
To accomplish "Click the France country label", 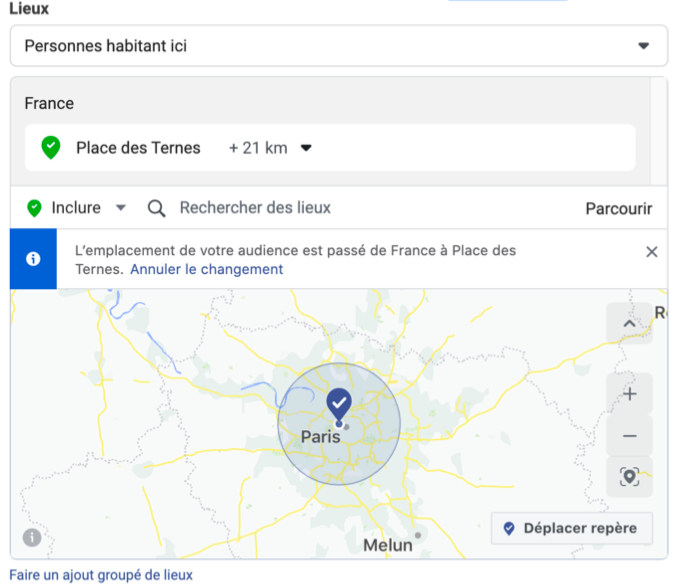I will click(49, 104).
